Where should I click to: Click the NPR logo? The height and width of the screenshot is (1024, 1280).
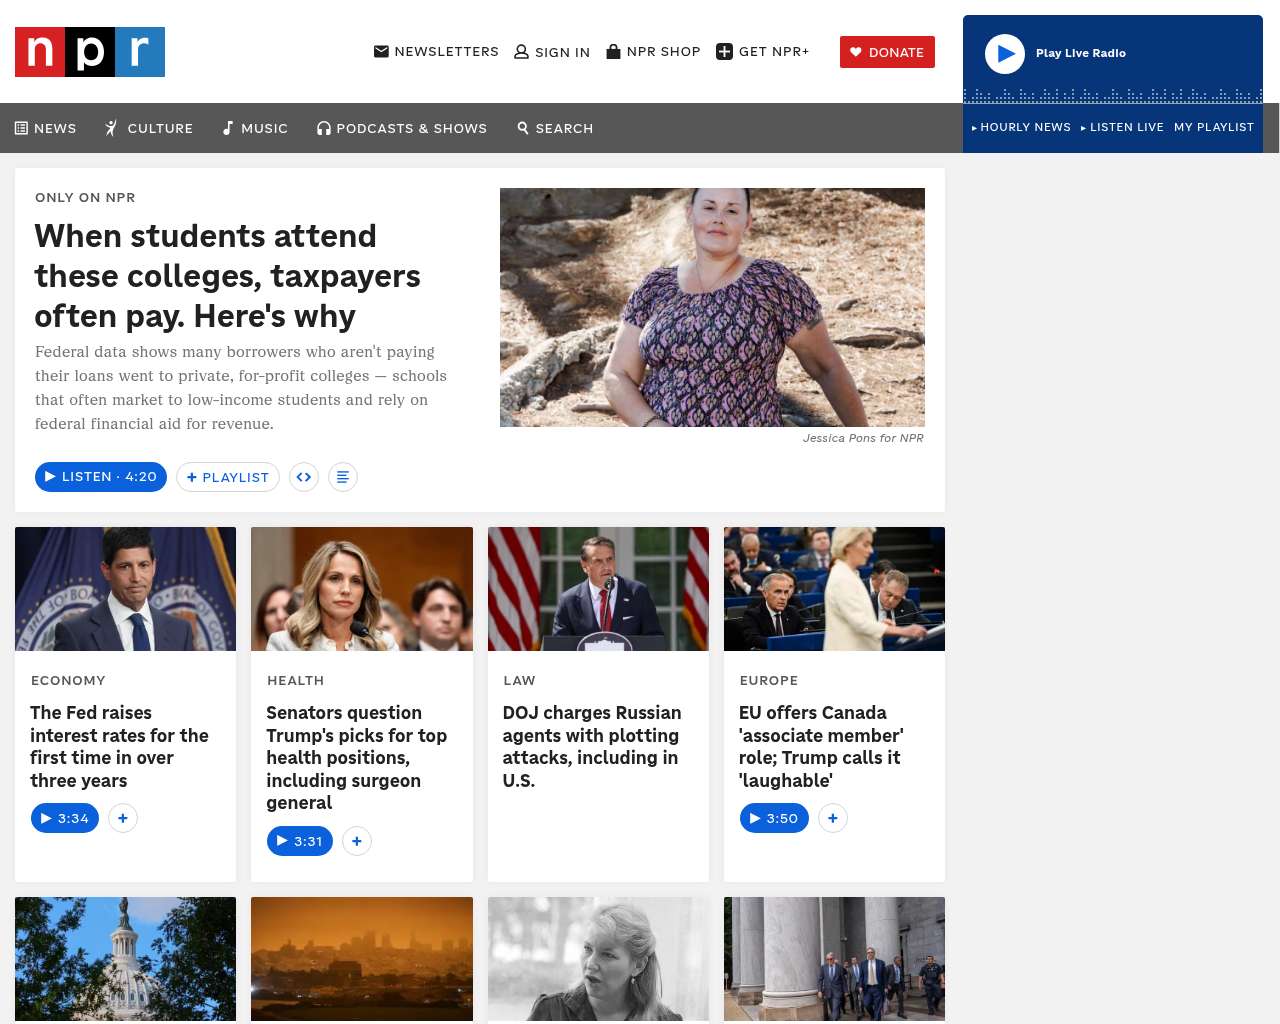coord(90,52)
